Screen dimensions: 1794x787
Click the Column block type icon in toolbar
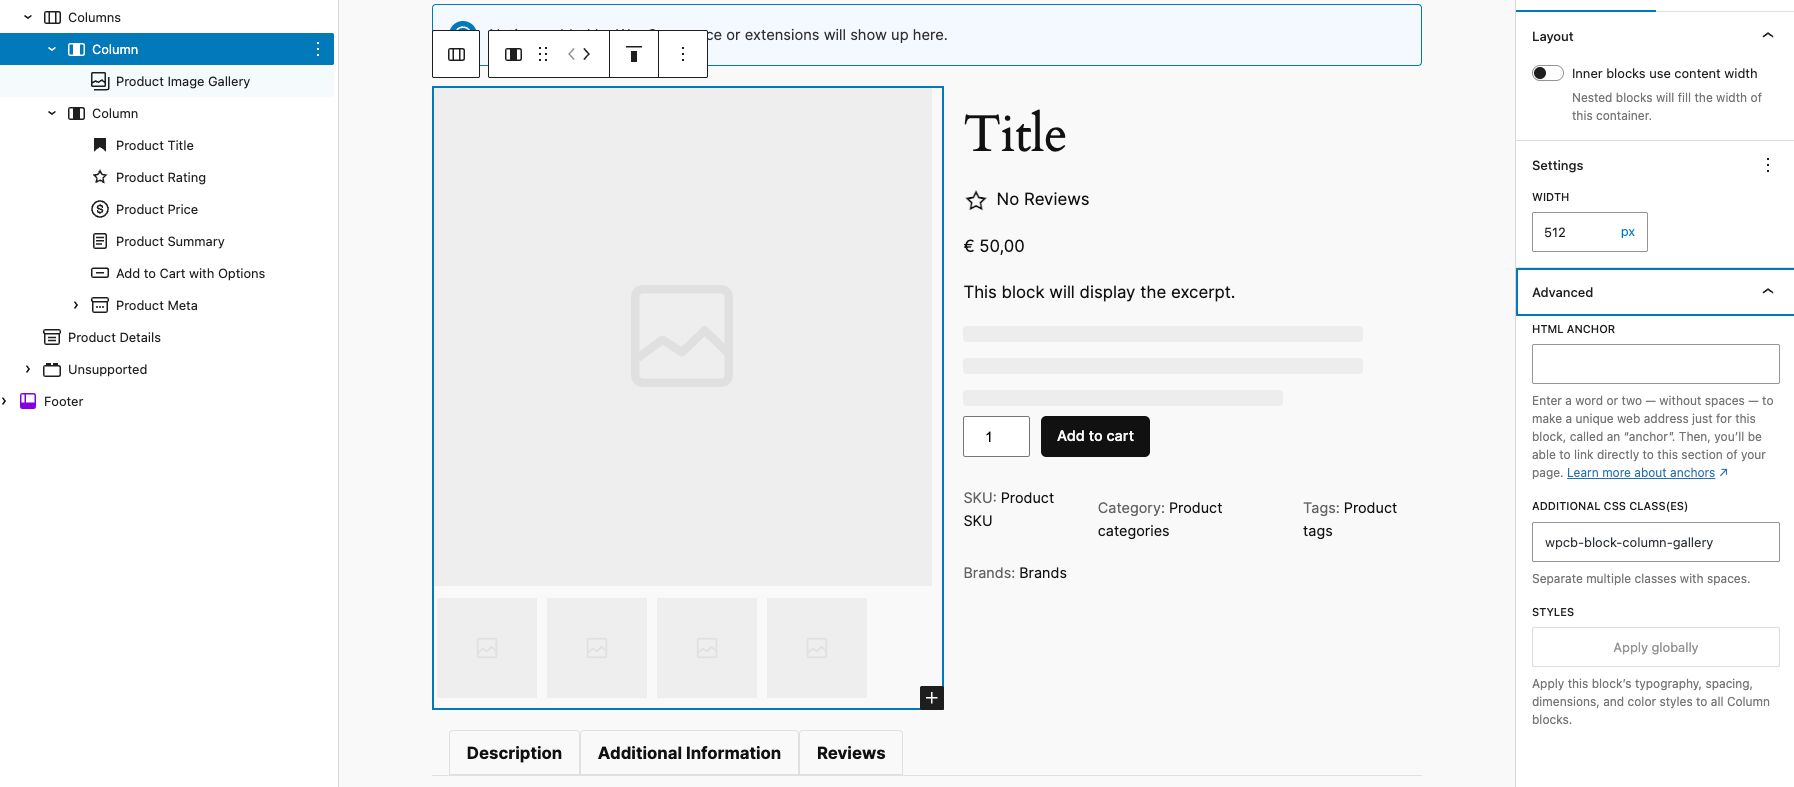[x=513, y=55]
